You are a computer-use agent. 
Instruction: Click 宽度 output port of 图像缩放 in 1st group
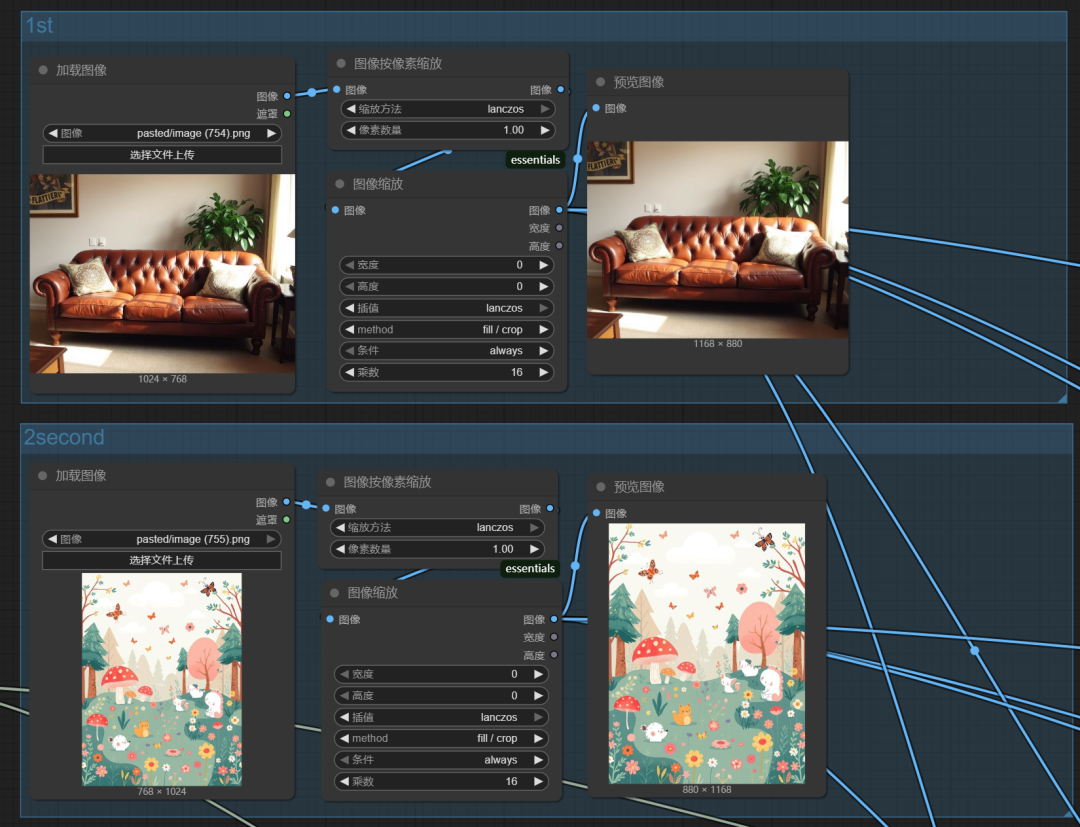[x=559, y=228]
